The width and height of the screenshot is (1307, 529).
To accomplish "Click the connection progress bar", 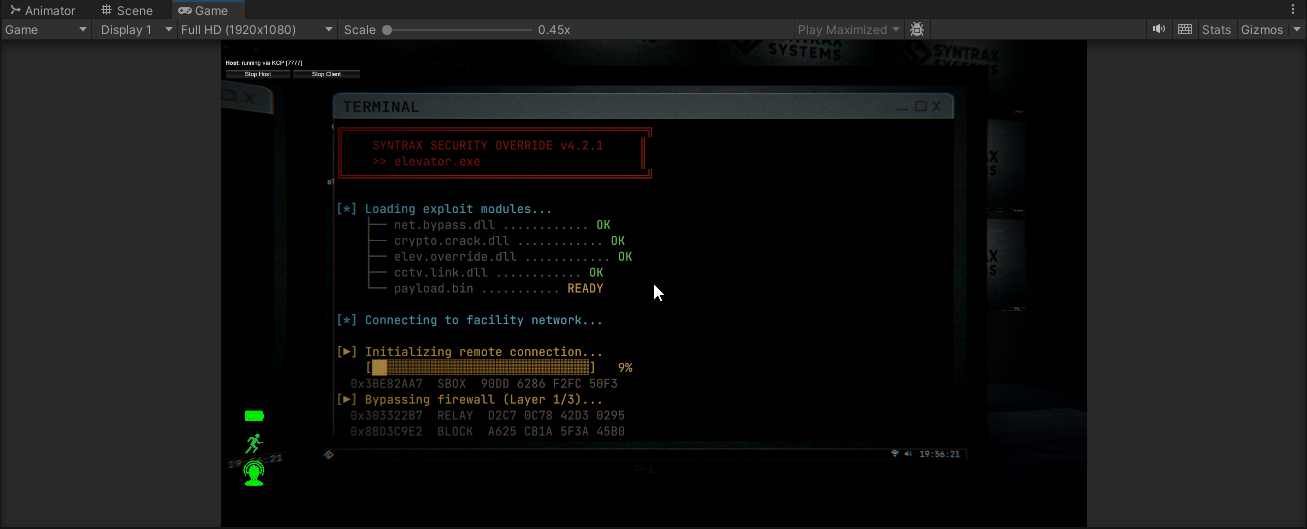I will pyautogui.click(x=481, y=368).
